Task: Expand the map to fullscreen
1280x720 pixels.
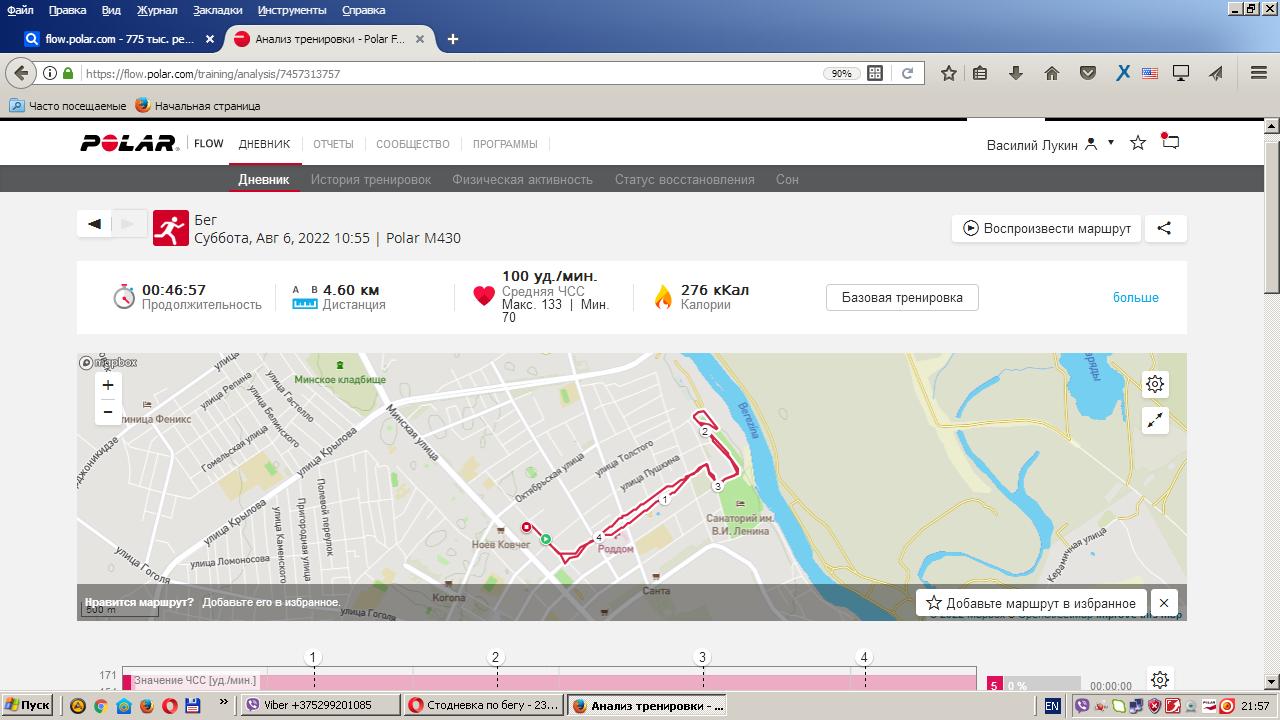Action: coord(1155,421)
